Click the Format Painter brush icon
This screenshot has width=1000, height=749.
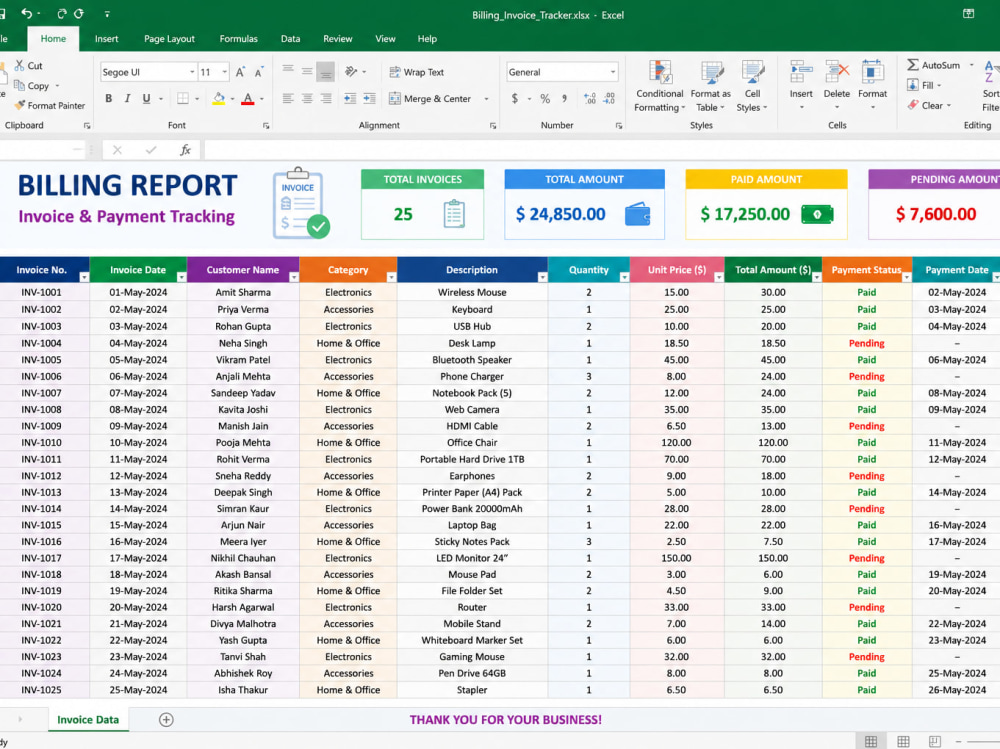coord(20,105)
